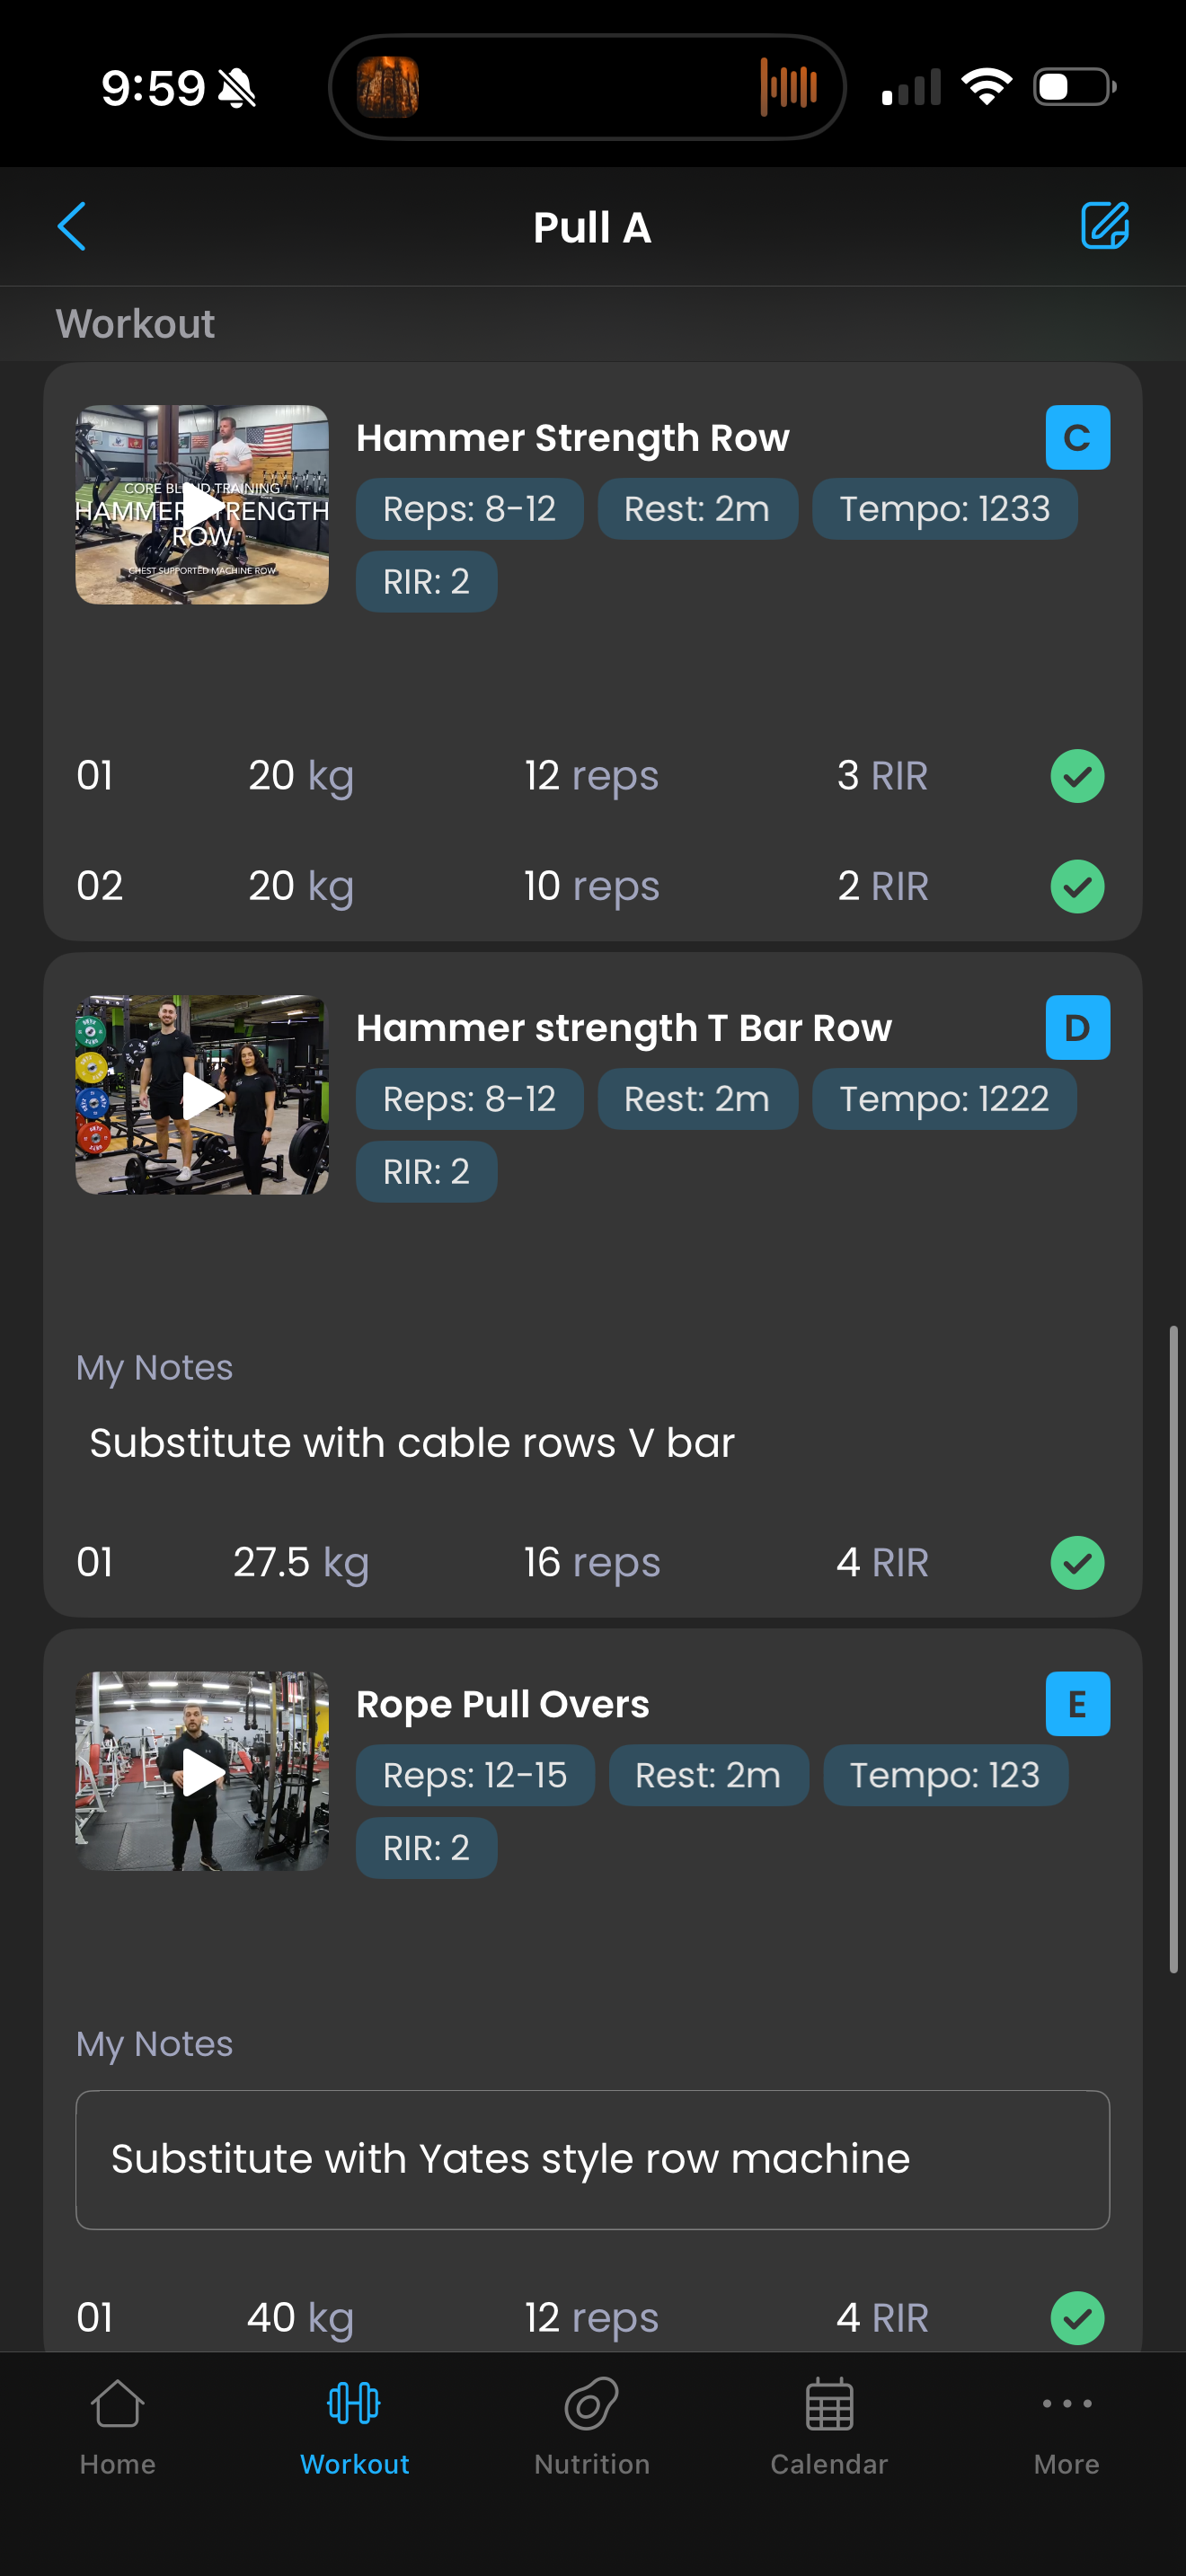Screen dimensions: 1186x2576
Task: Toggle the 40 kg Rope Pull Overs checkmark
Action: (x=1077, y=2318)
